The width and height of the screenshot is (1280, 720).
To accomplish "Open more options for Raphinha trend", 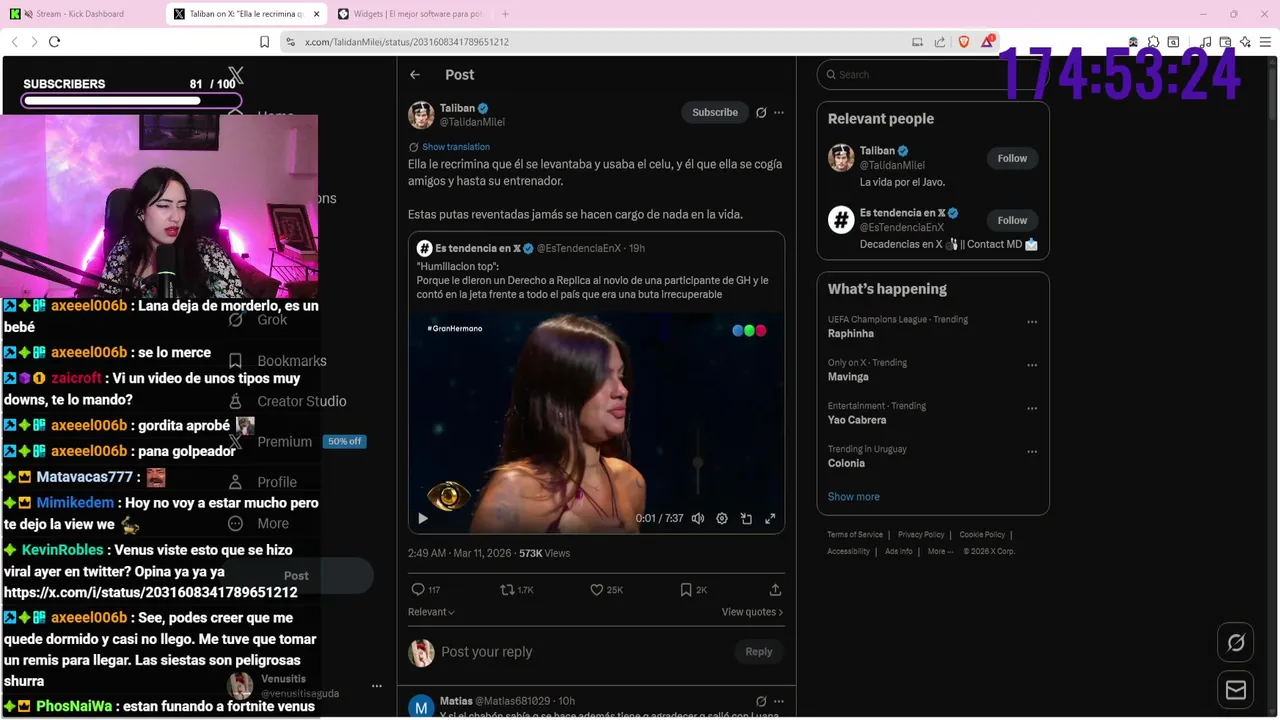I will pos(1032,322).
